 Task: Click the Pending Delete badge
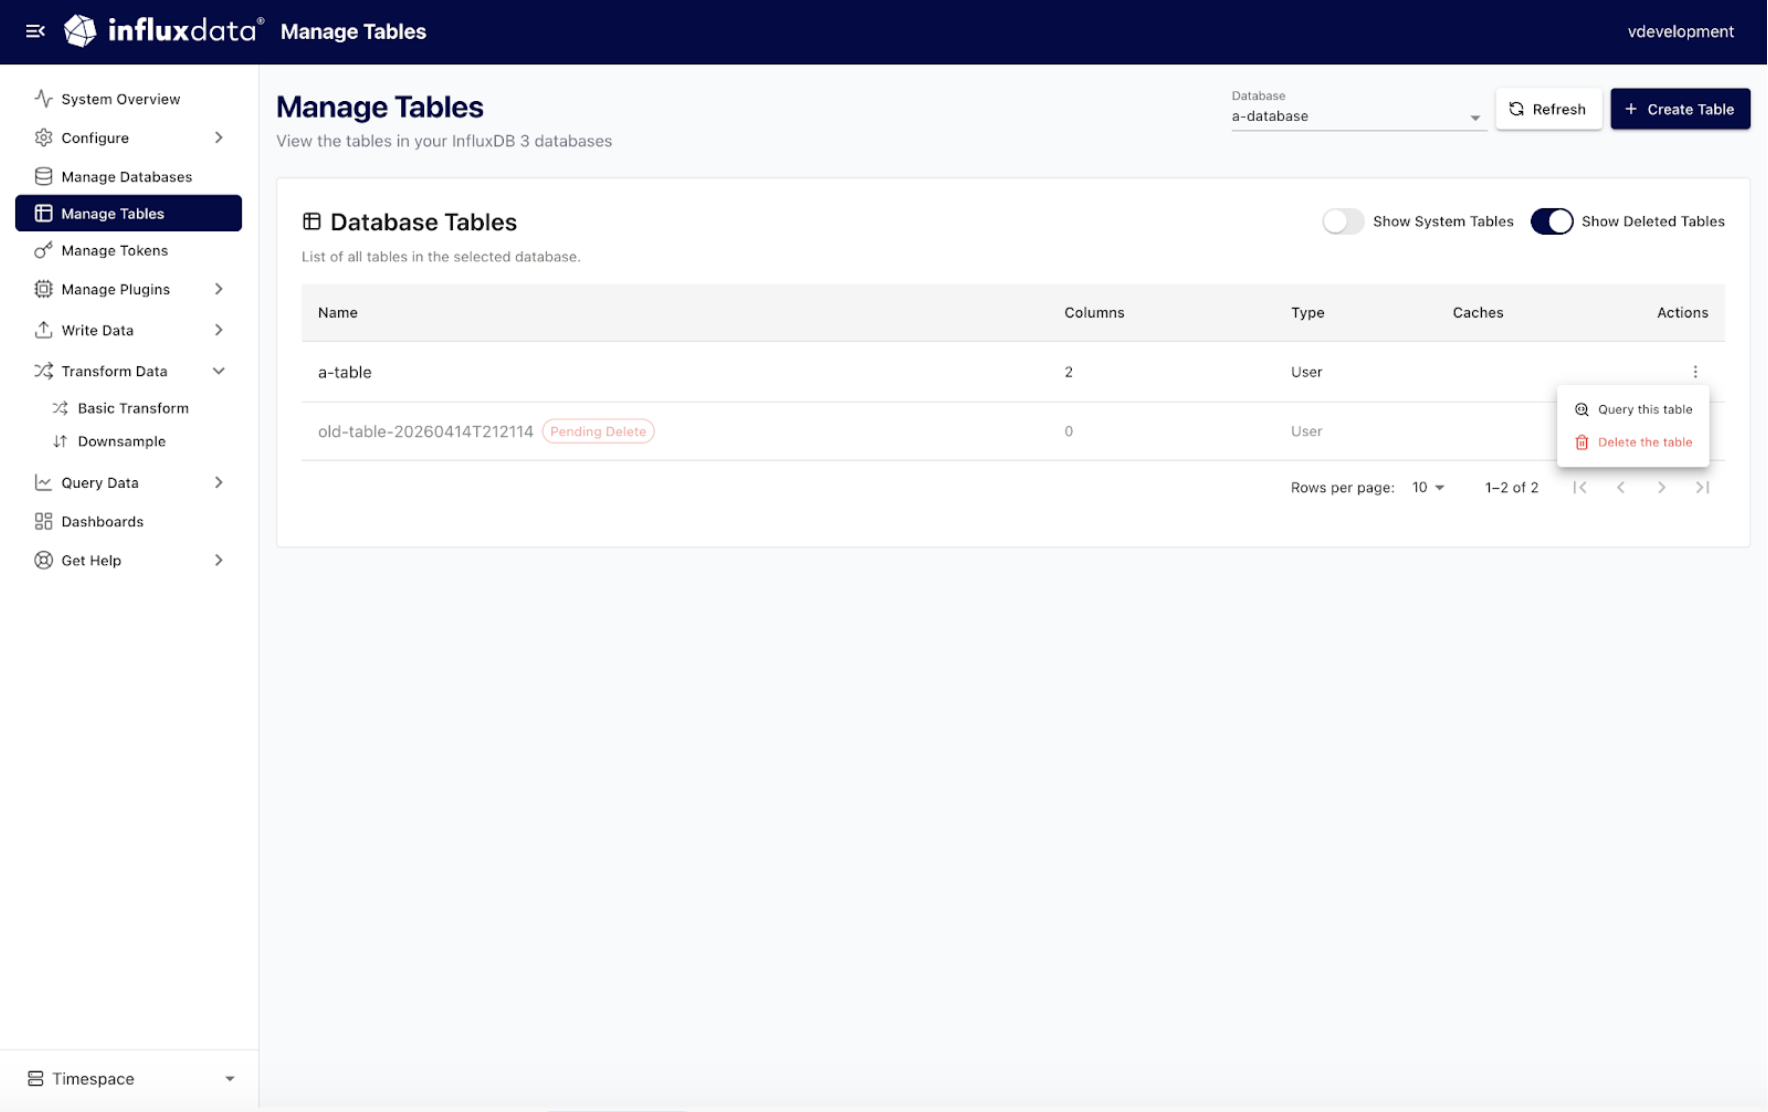pyautogui.click(x=598, y=431)
